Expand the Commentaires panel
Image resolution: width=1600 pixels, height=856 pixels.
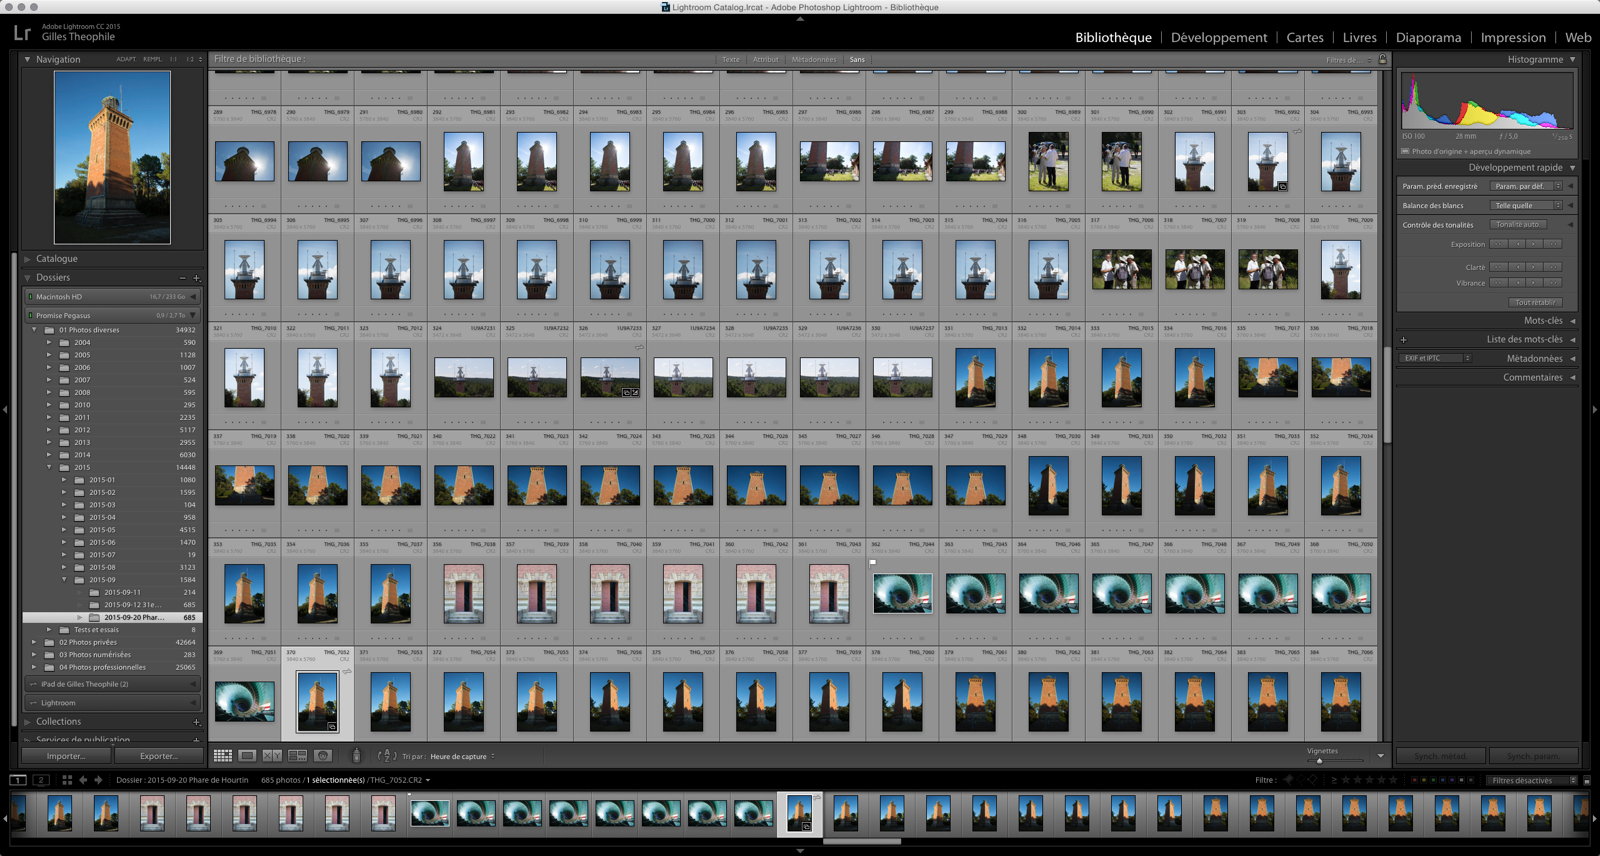1572,378
